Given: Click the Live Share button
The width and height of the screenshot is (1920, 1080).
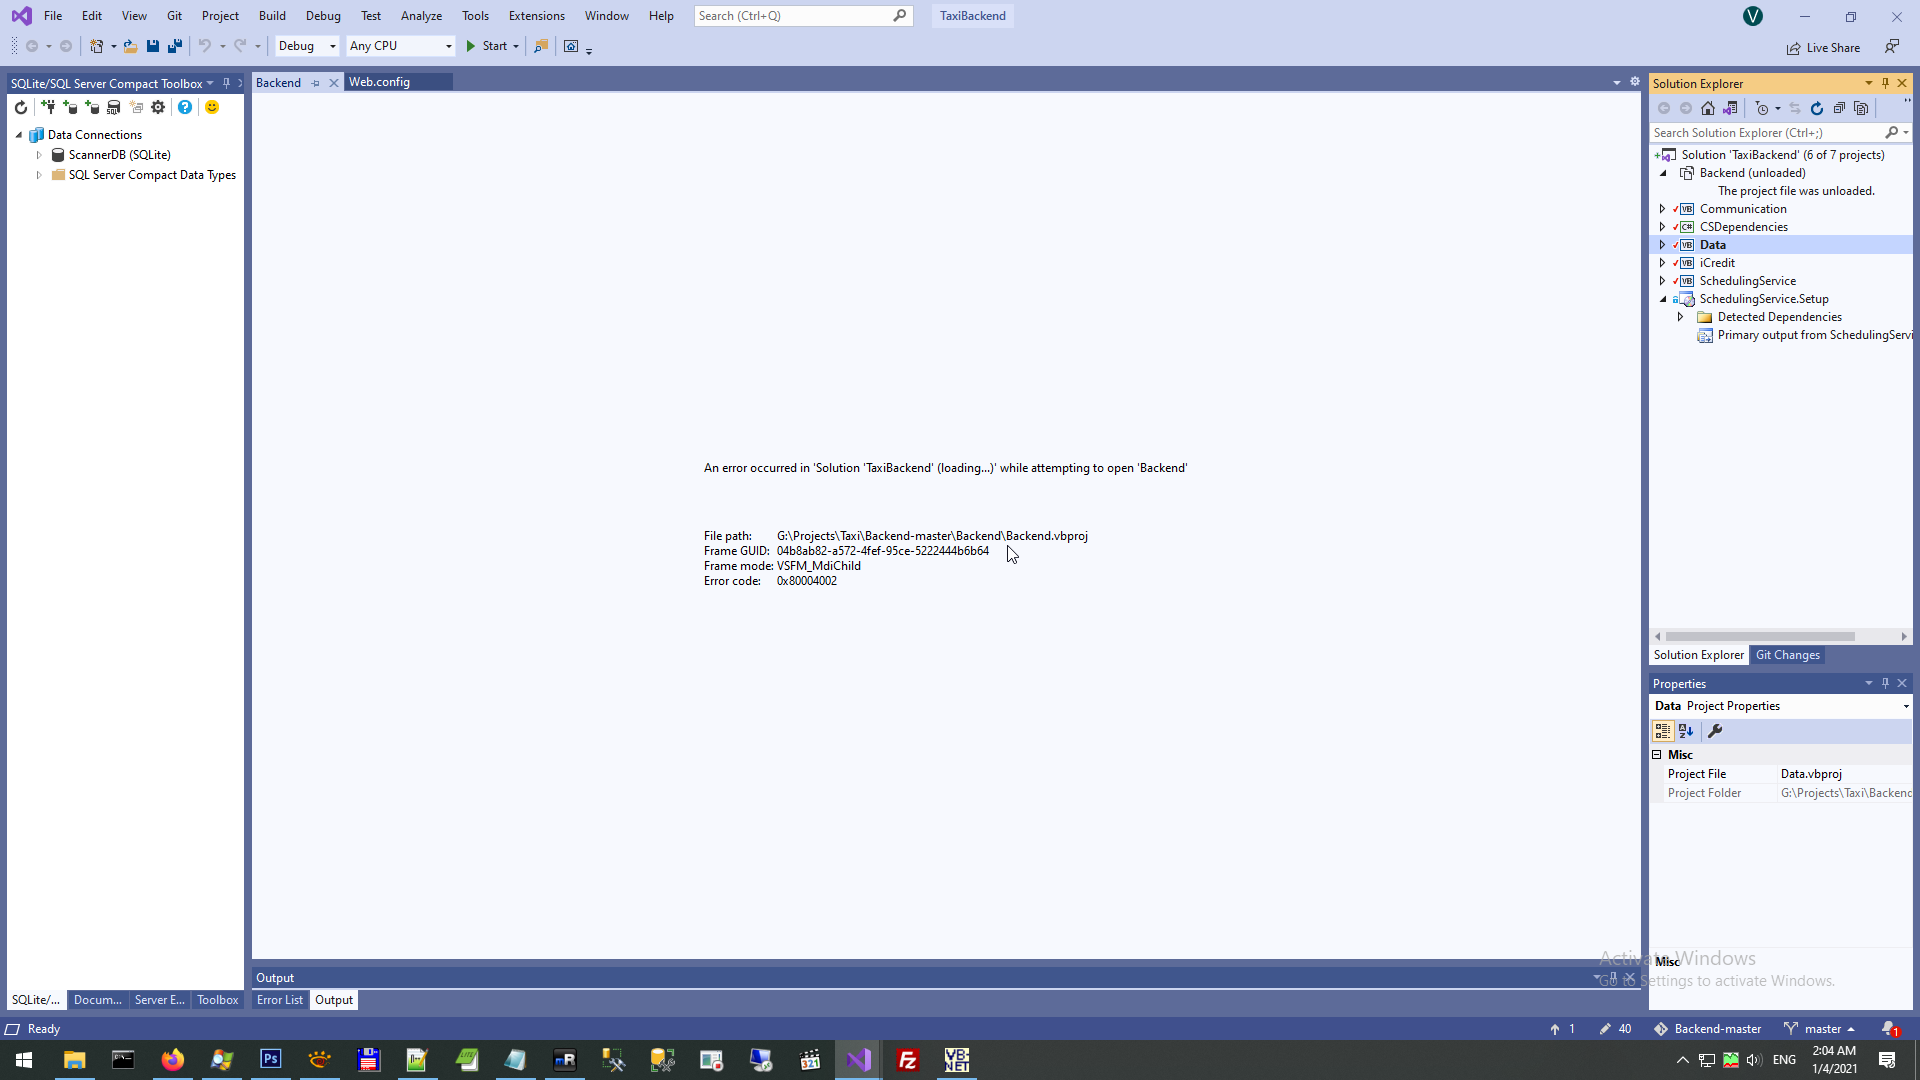Looking at the screenshot, I should tap(1824, 48).
